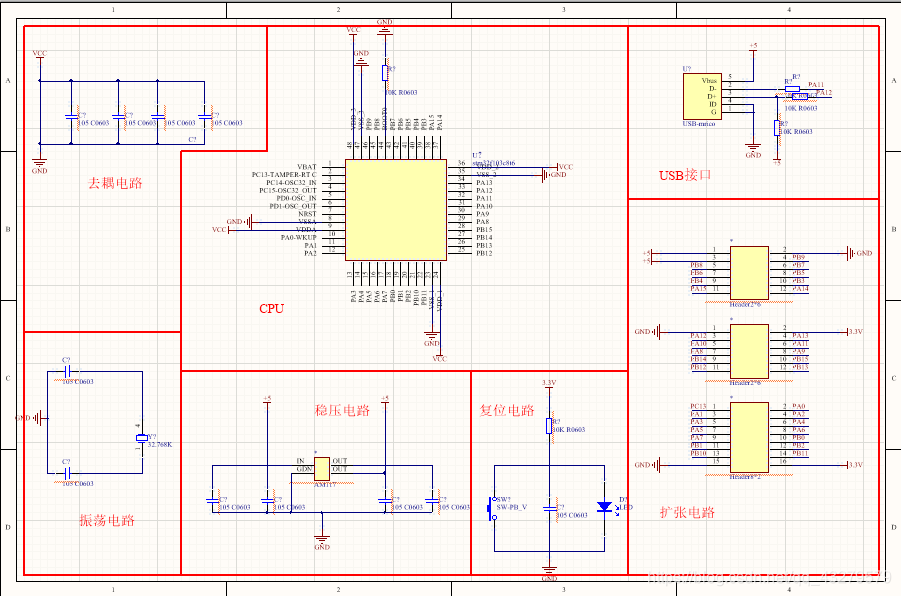Click the ID pin label on USB connector

tap(713, 104)
